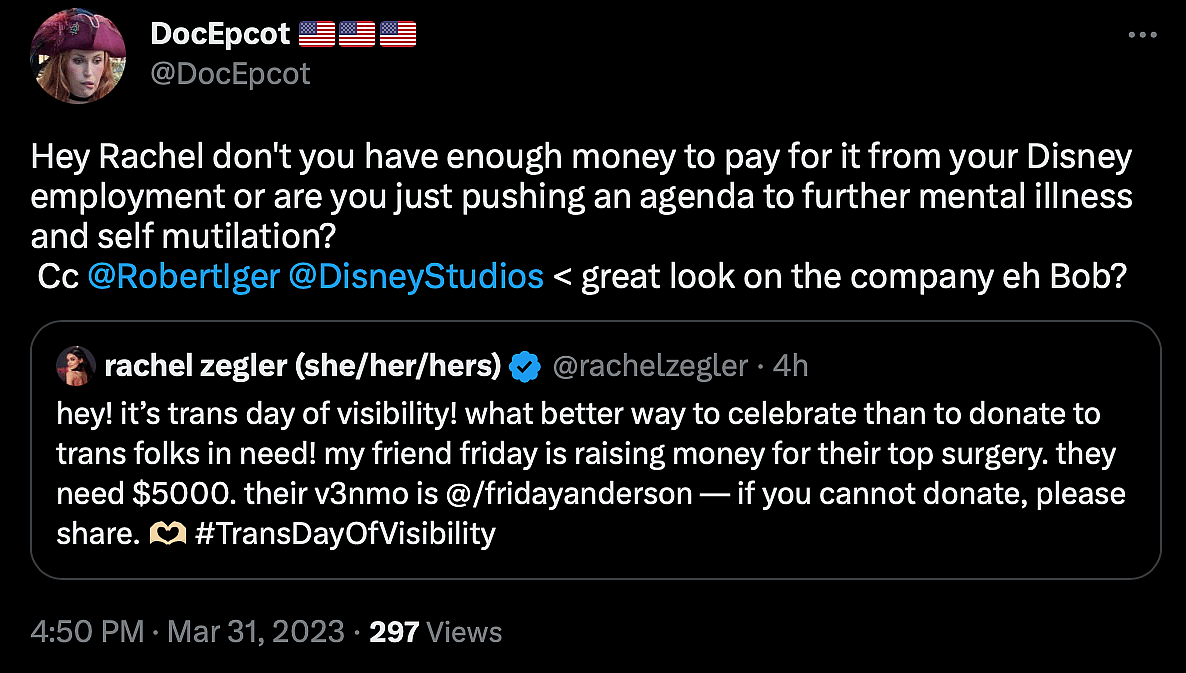Open the @rachelzegler handle in the quoted tweet

tap(650, 367)
